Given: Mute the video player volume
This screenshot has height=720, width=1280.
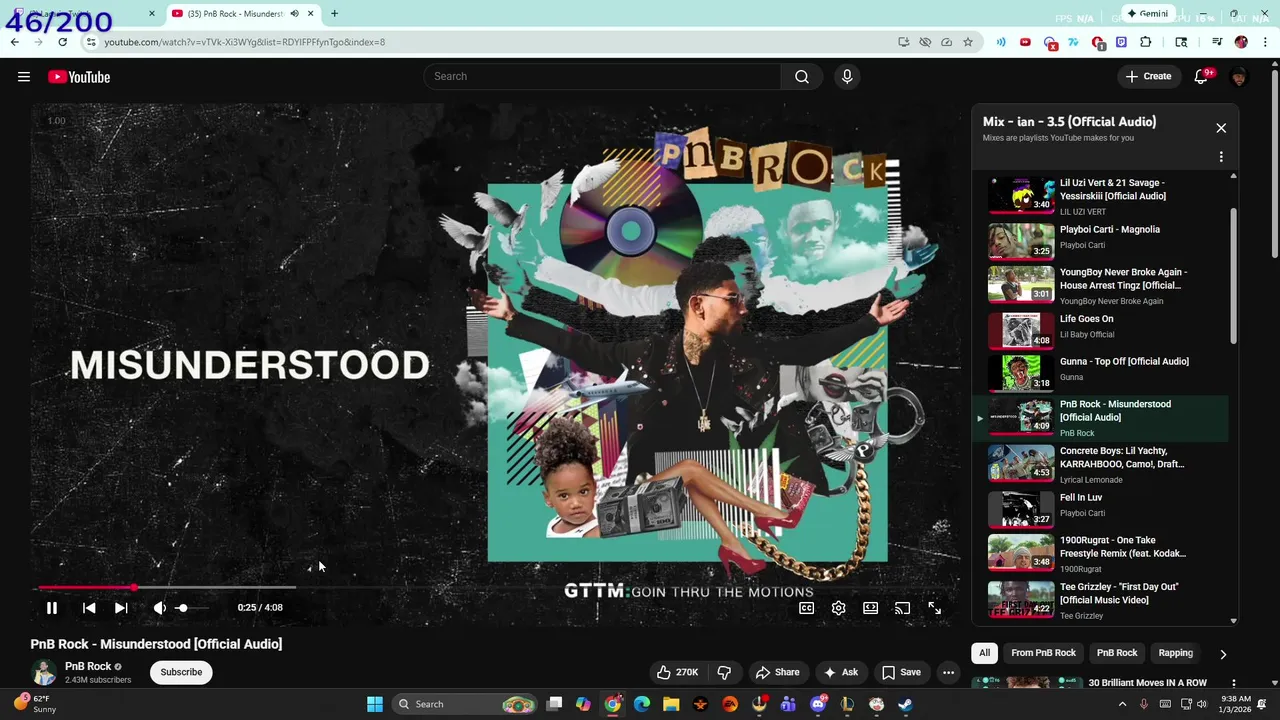Looking at the screenshot, I should pyautogui.click(x=160, y=608).
